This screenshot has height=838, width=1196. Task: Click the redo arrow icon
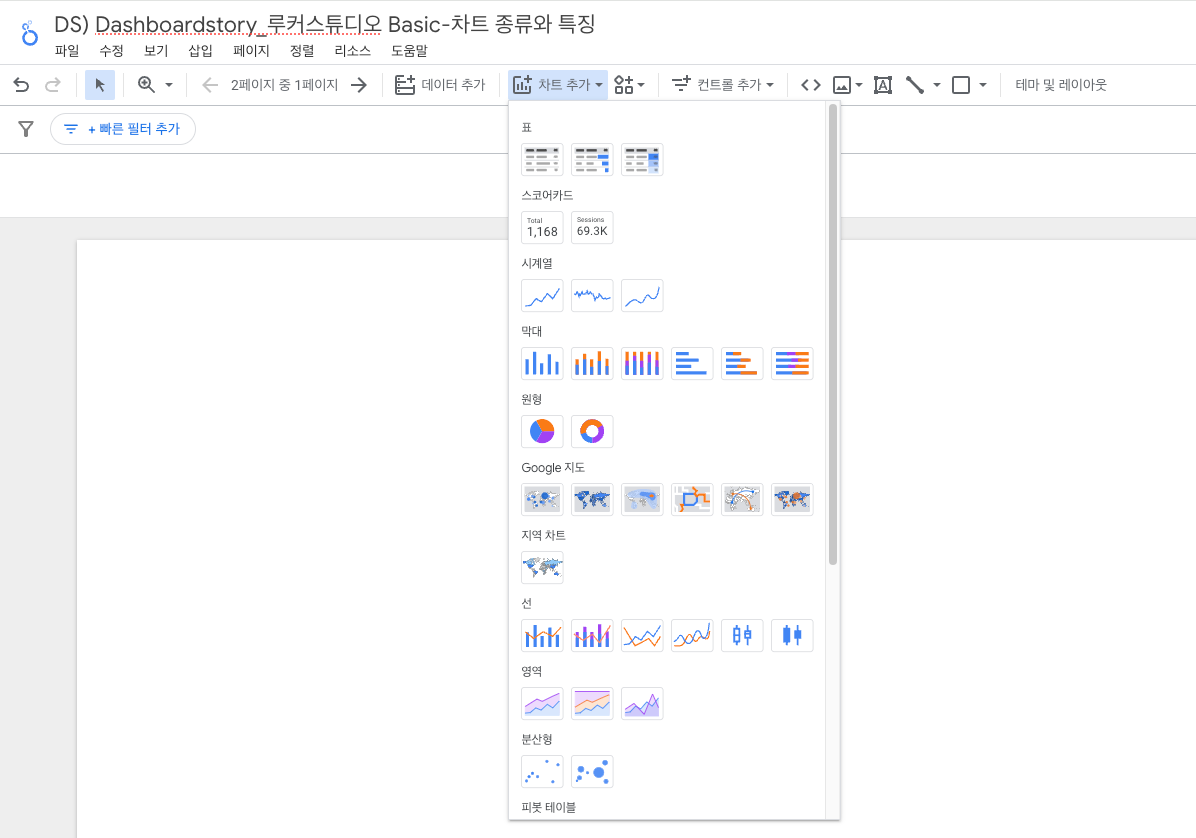pyautogui.click(x=53, y=85)
